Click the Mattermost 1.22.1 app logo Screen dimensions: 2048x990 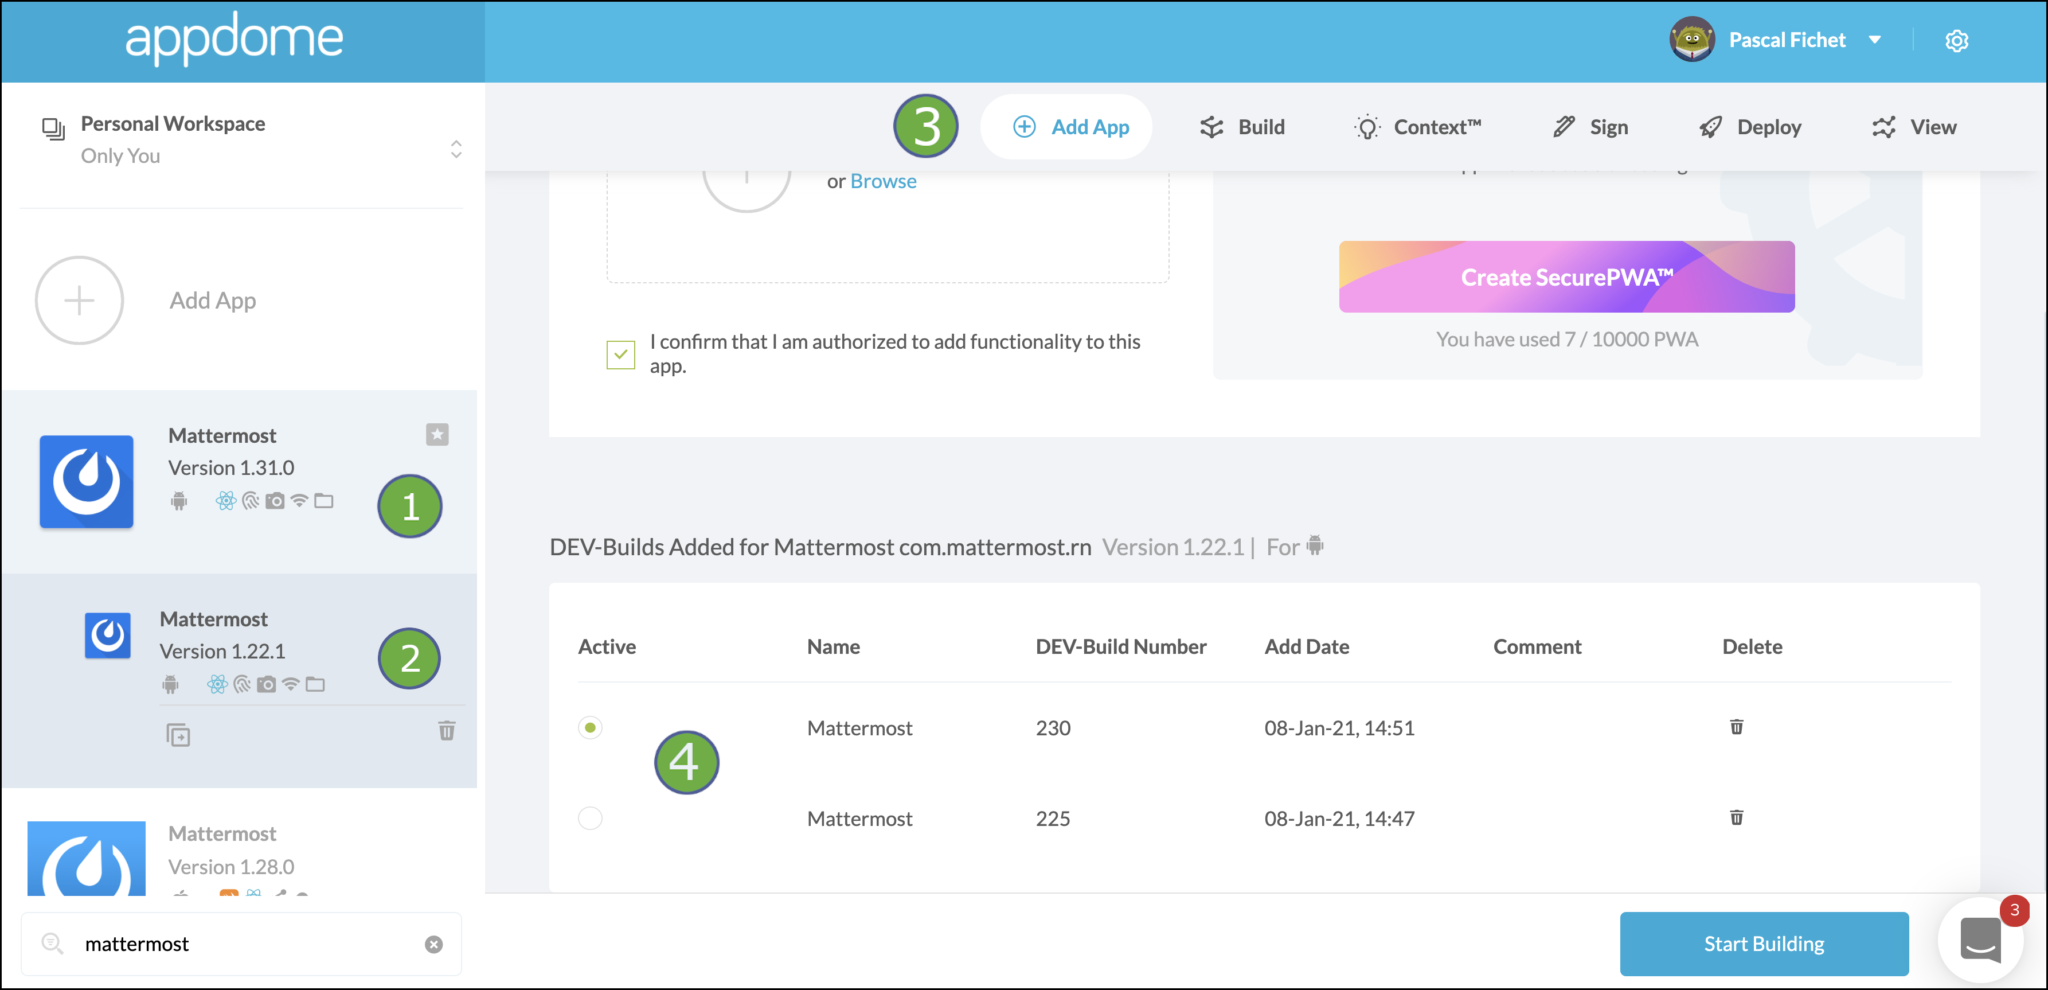108,635
